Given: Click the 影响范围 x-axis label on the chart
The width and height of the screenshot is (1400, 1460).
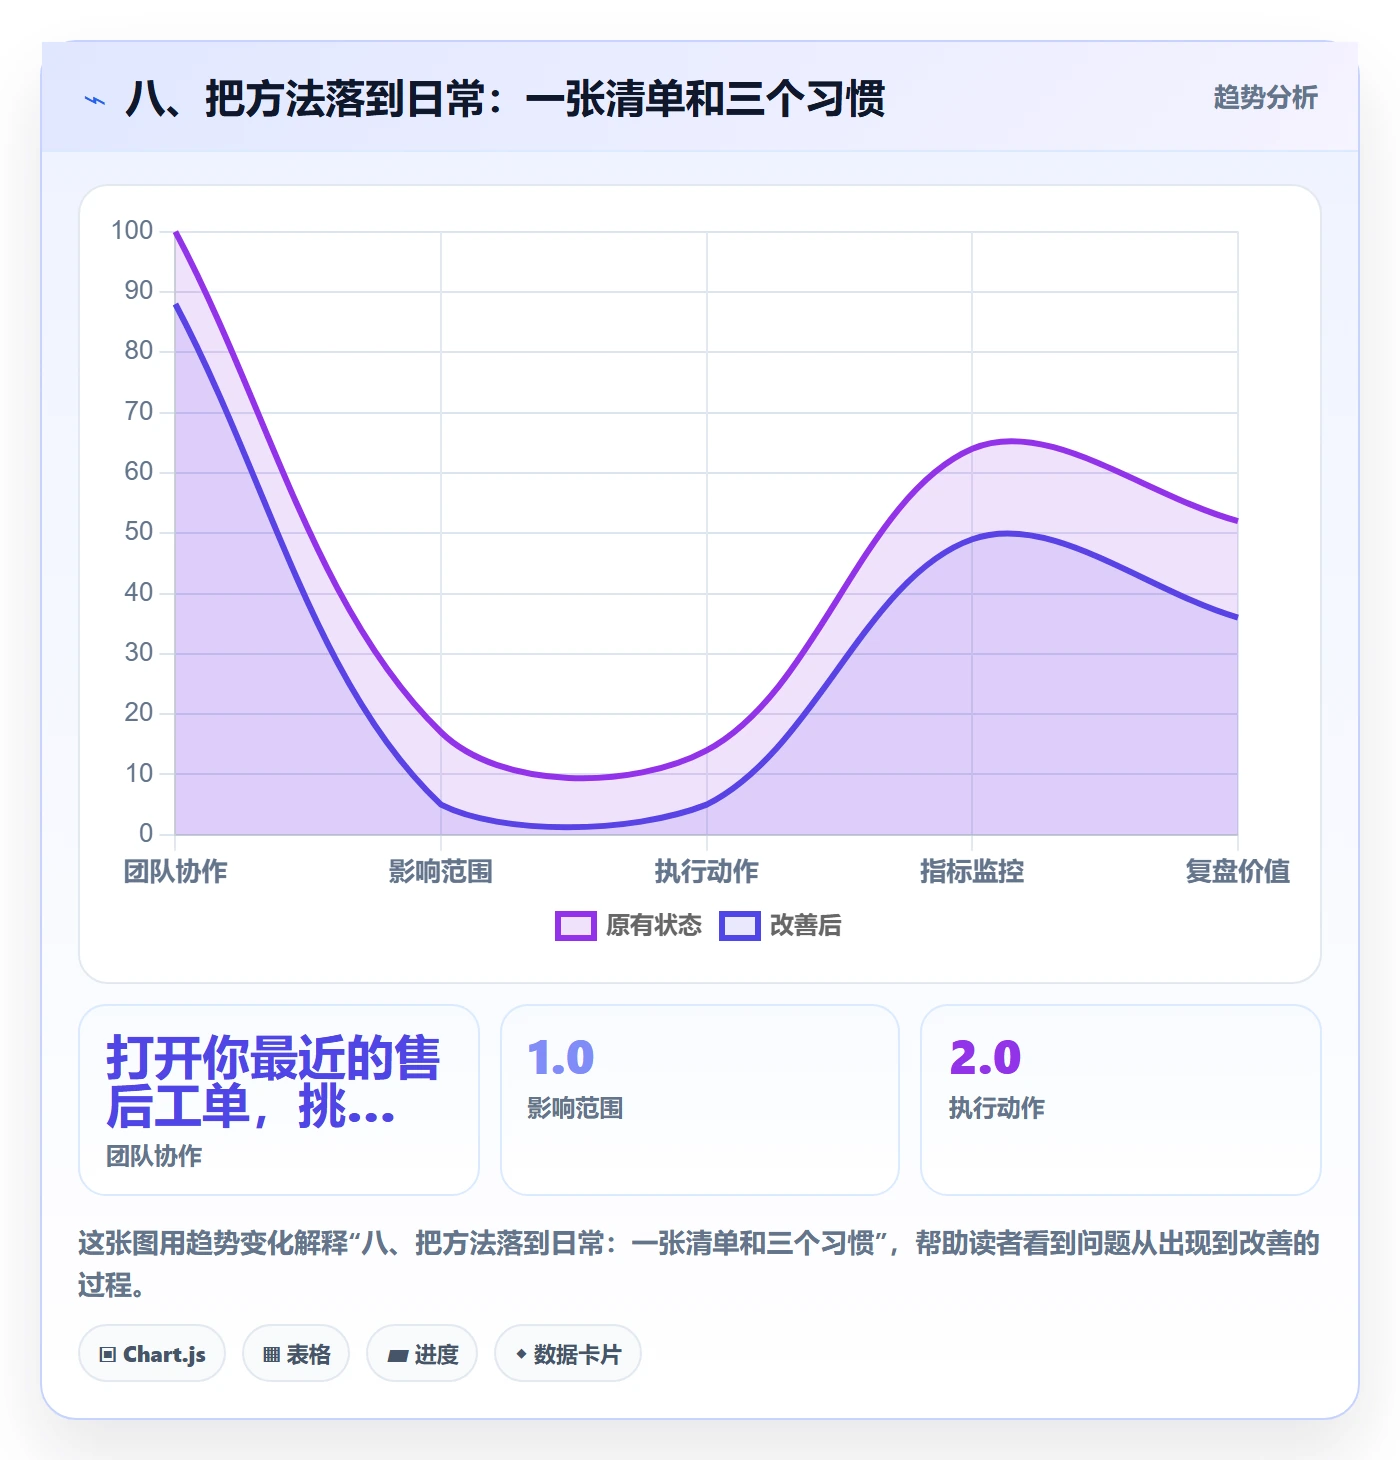Looking at the screenshot, I should click(x=441, y=872).
